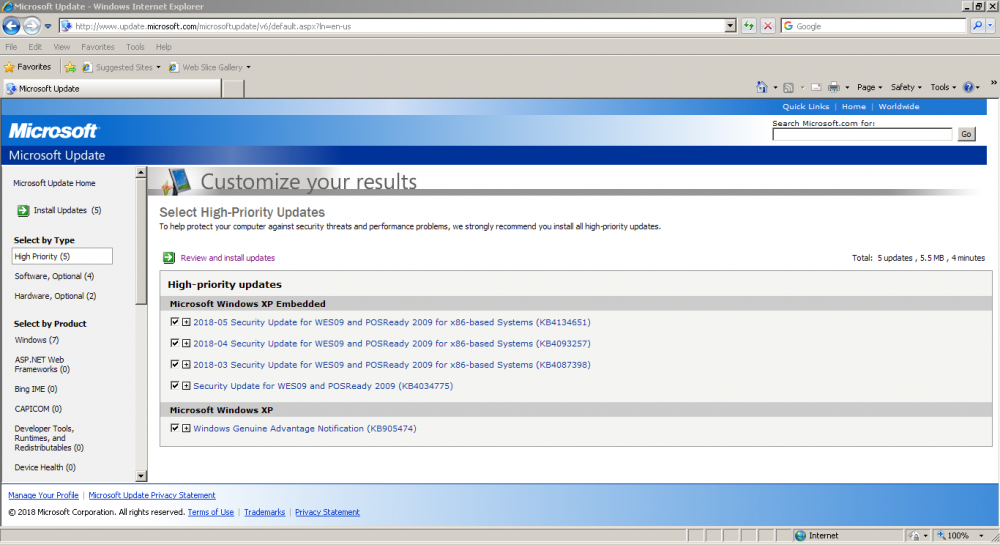Viewport: 1000px width, 545px height.
Task: Click the Go search button
Action: [966, 134]
